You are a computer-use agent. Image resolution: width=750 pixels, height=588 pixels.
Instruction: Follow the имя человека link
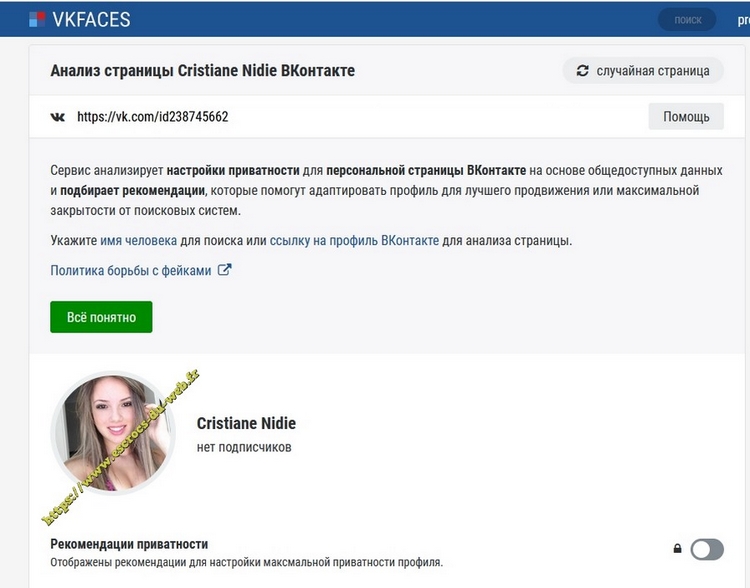[x=138, y=240]
